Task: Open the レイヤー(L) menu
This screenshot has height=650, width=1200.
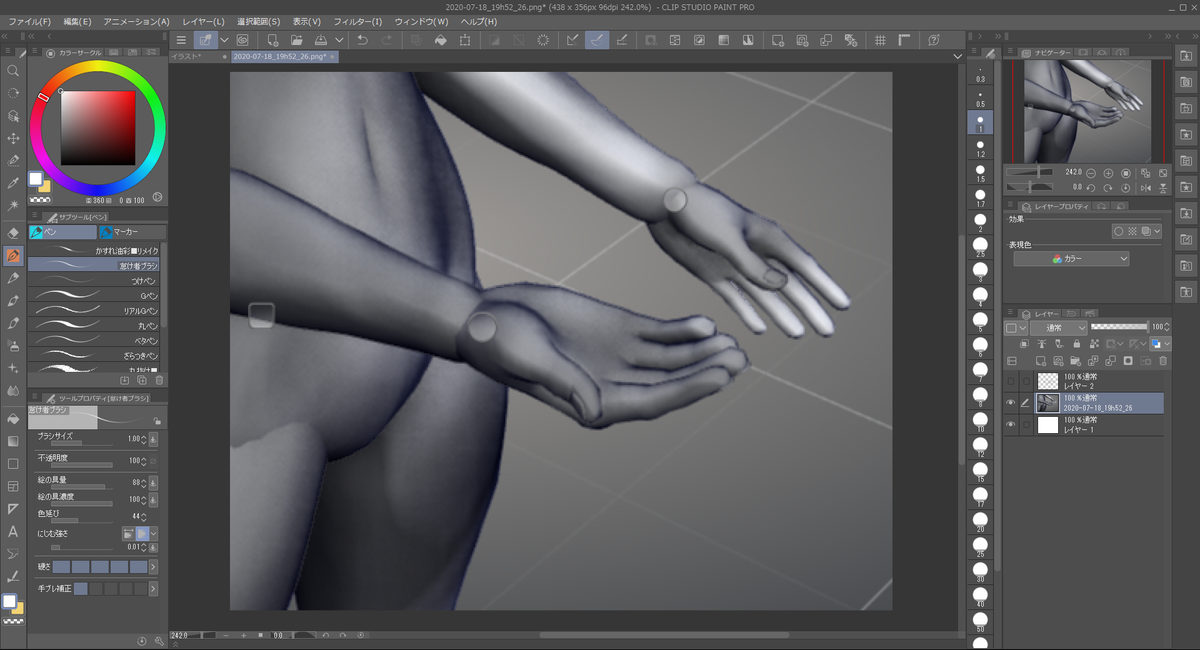Action: click(204, 21)
